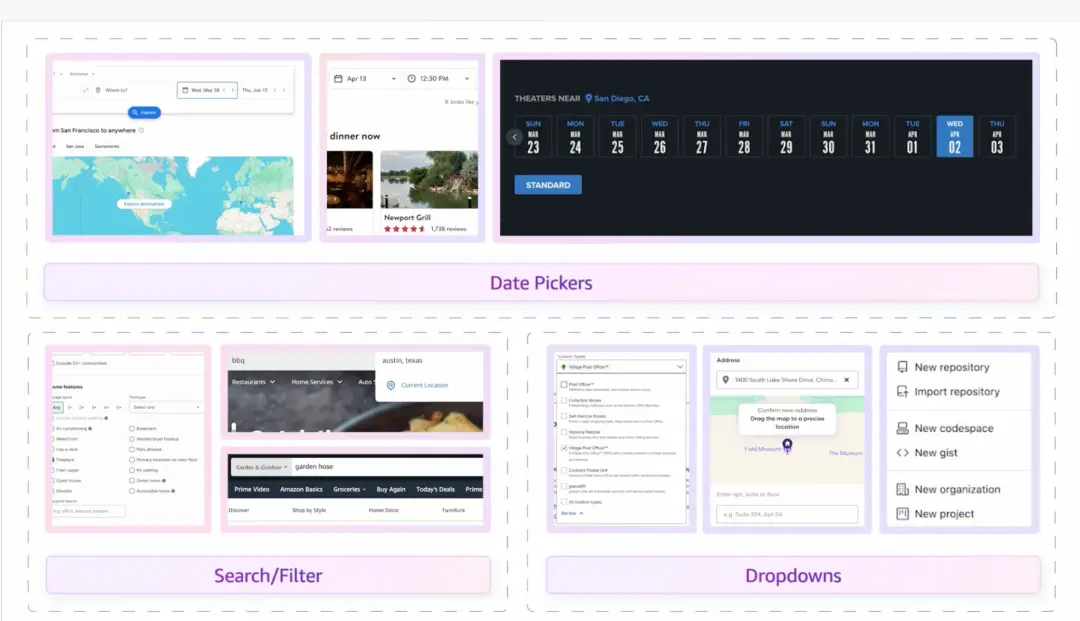Expand the Village Post Office location types dropdown

pos(680,367)
